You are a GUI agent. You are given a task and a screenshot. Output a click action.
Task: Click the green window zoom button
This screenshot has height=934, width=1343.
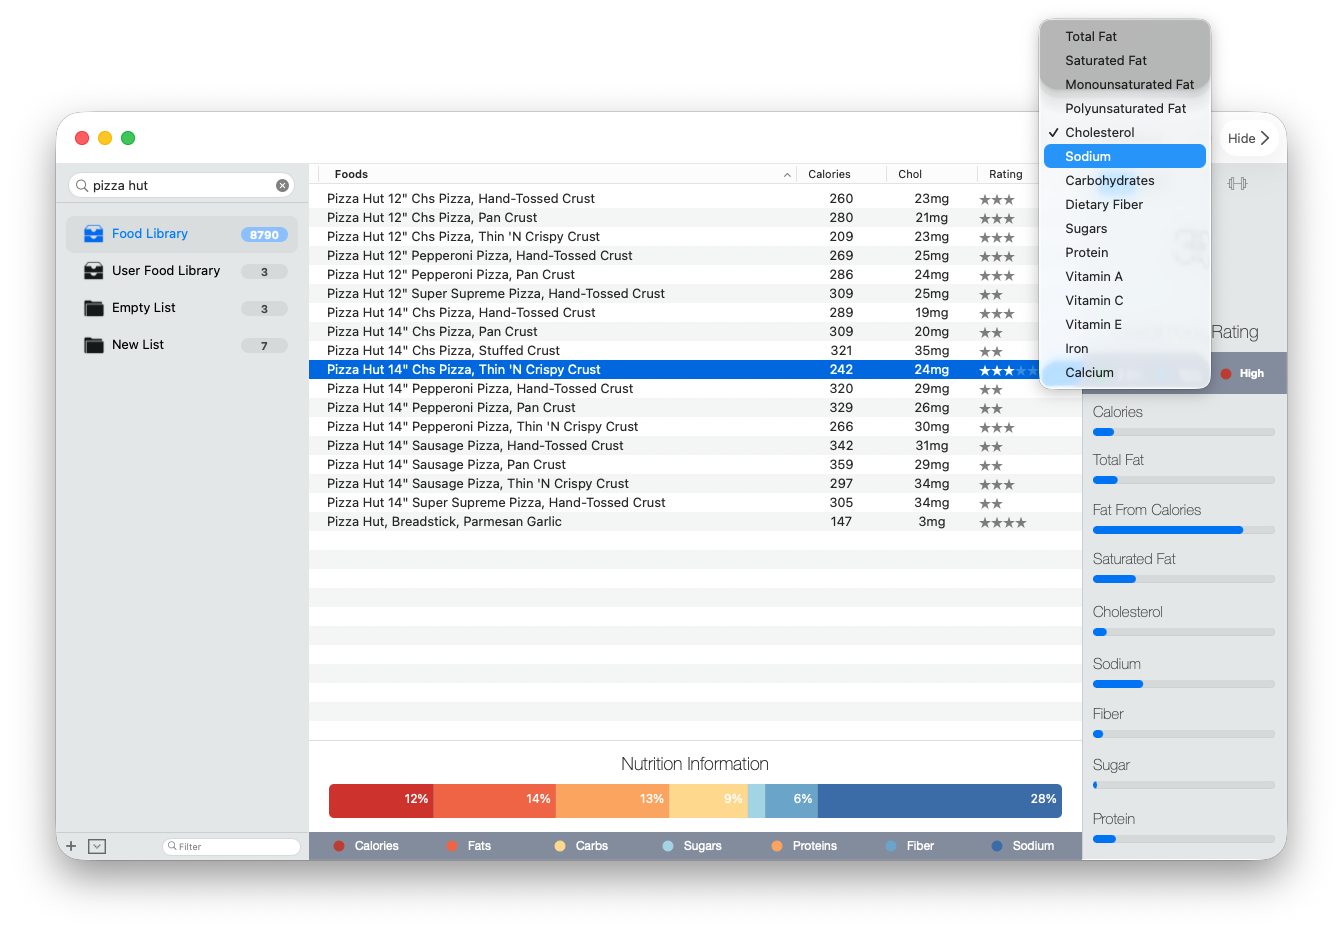click(128, 138)
